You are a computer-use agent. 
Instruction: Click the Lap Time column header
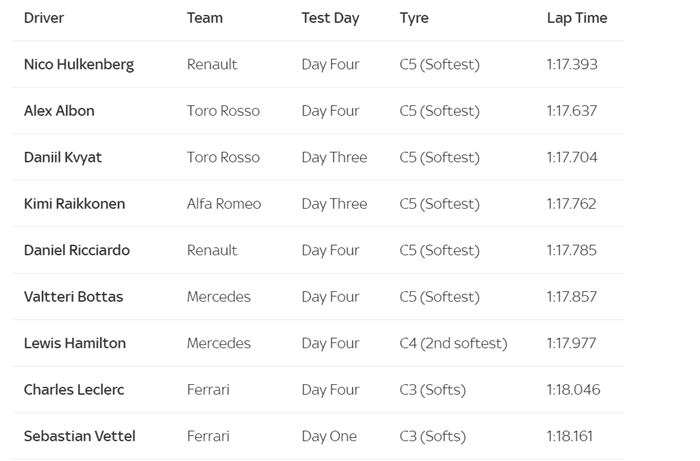[577, 18]
